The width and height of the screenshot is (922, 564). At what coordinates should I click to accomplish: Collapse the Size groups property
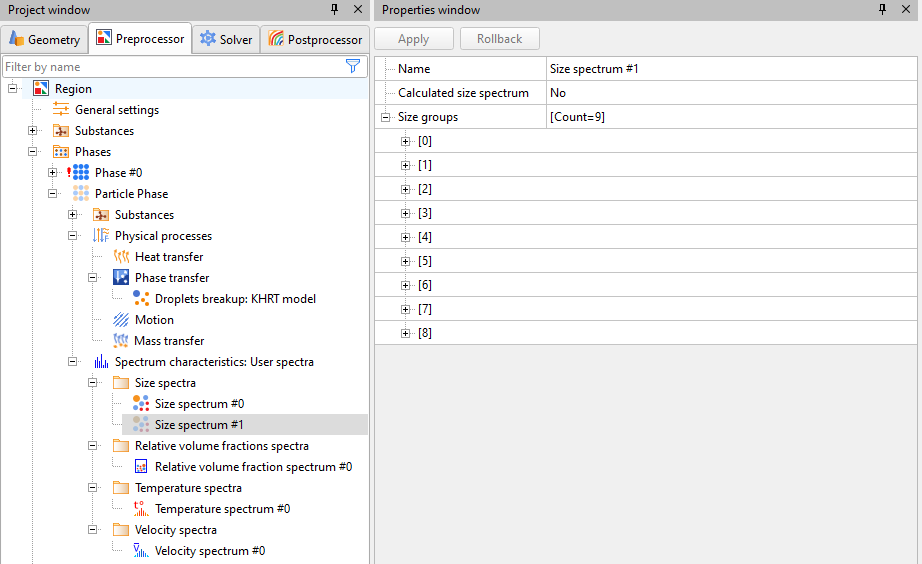pos(386,117)
